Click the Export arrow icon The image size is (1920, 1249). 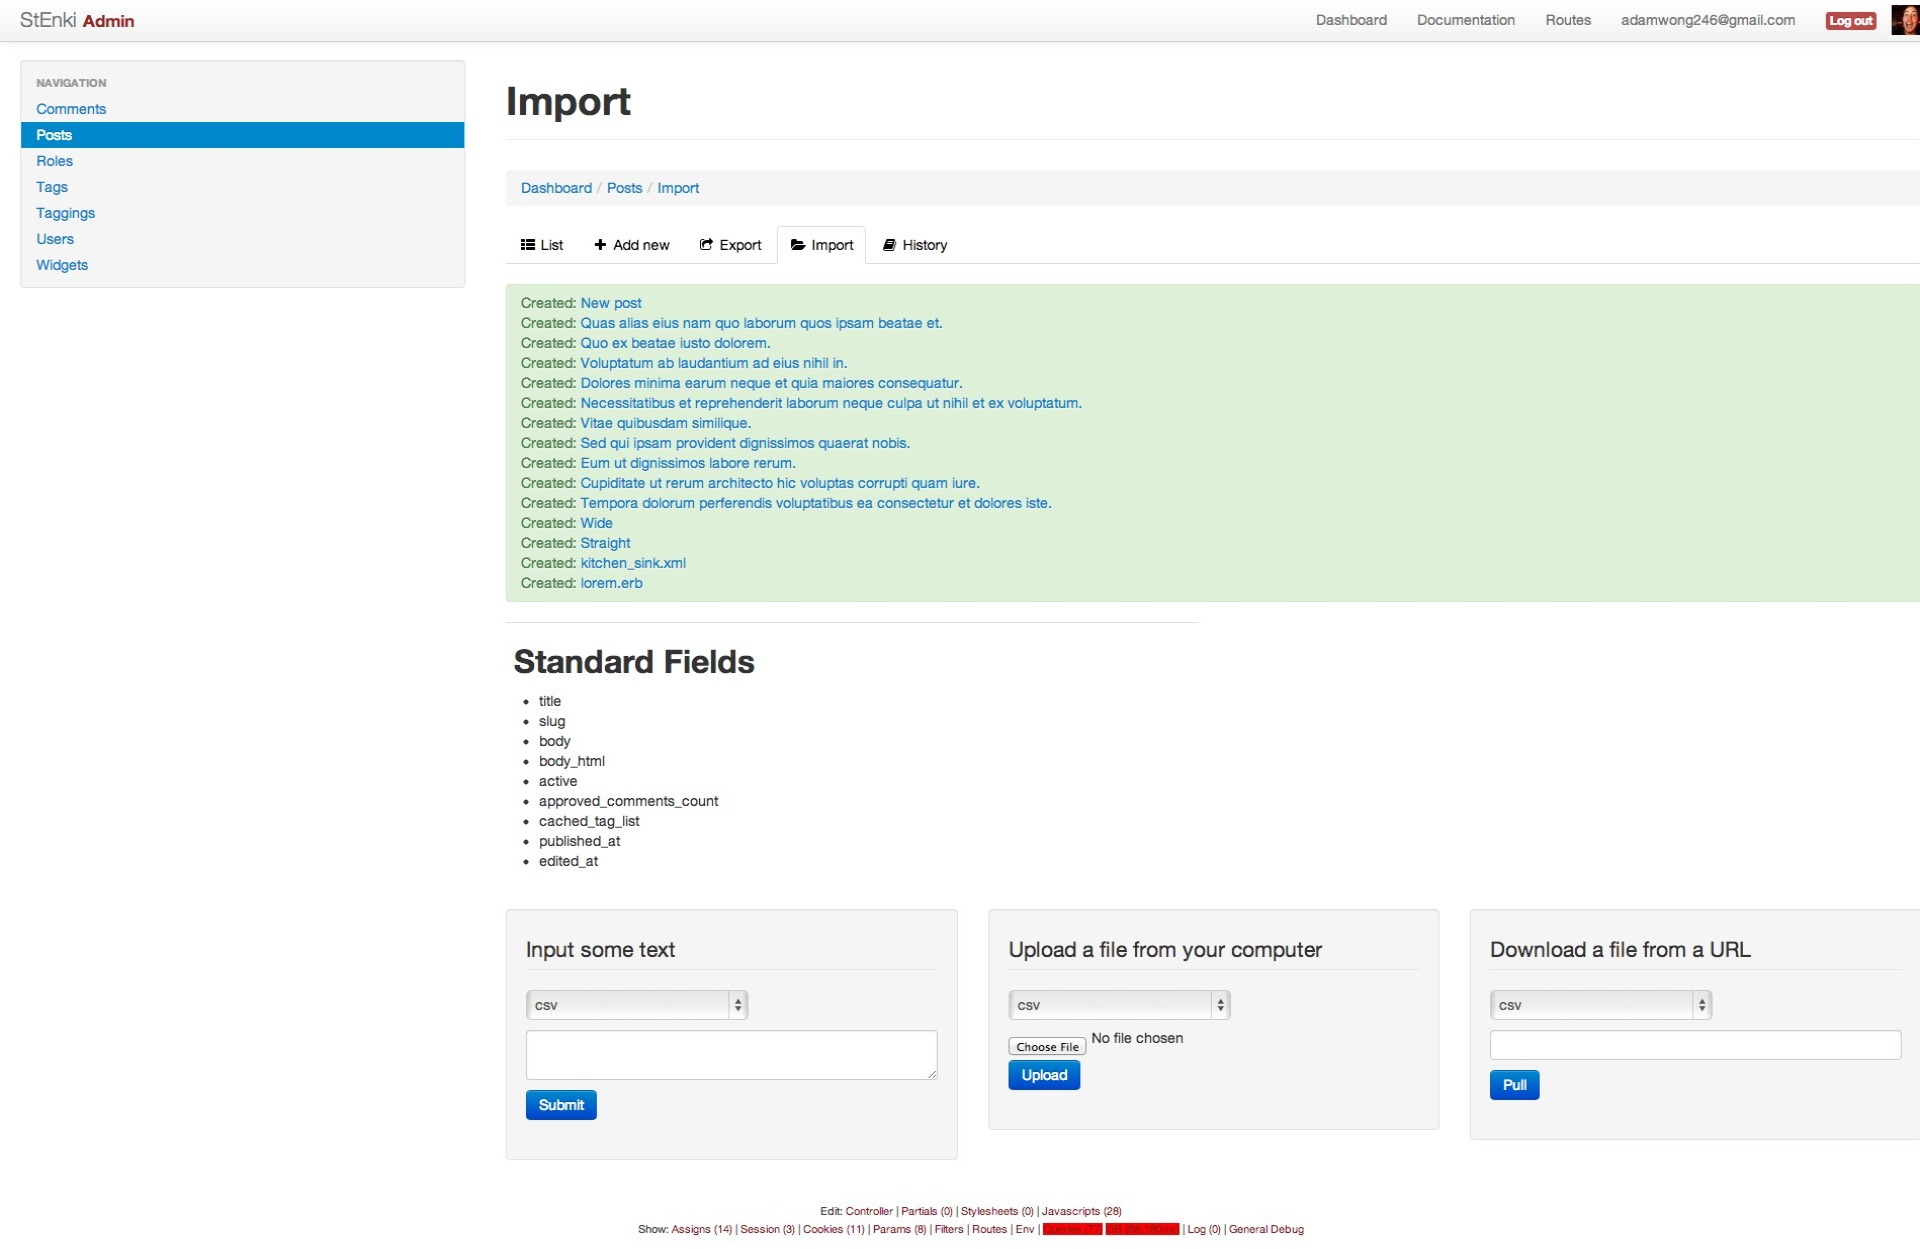[706, 245]
